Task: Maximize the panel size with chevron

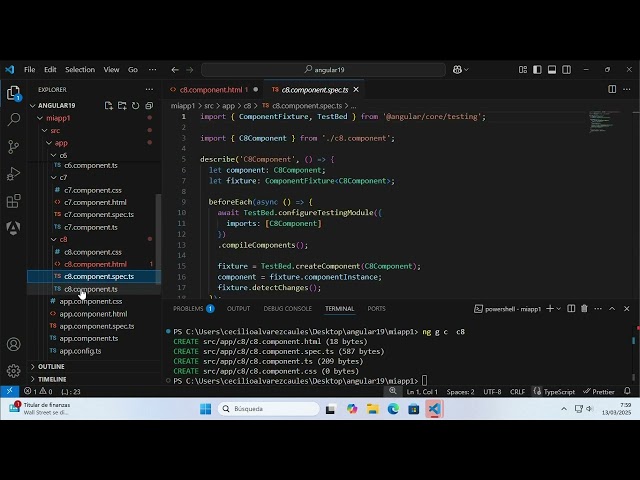Action: (x=612, y=309)
